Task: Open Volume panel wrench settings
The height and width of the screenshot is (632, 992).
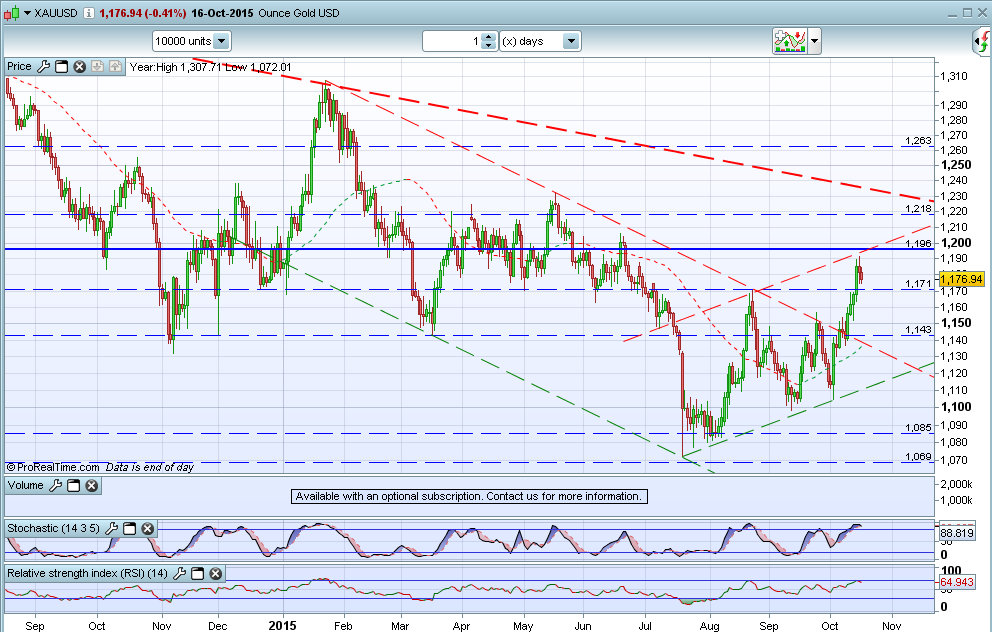Action: 56,486
